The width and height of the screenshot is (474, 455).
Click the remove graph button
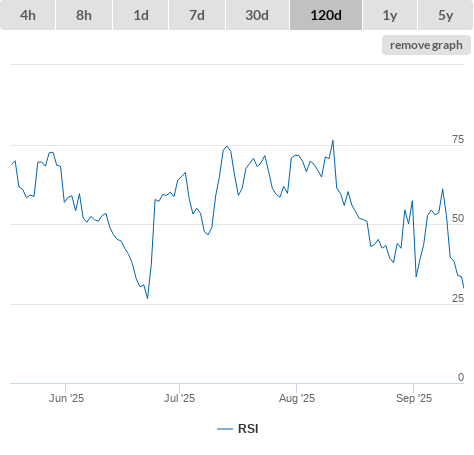(x=426, y=45)
